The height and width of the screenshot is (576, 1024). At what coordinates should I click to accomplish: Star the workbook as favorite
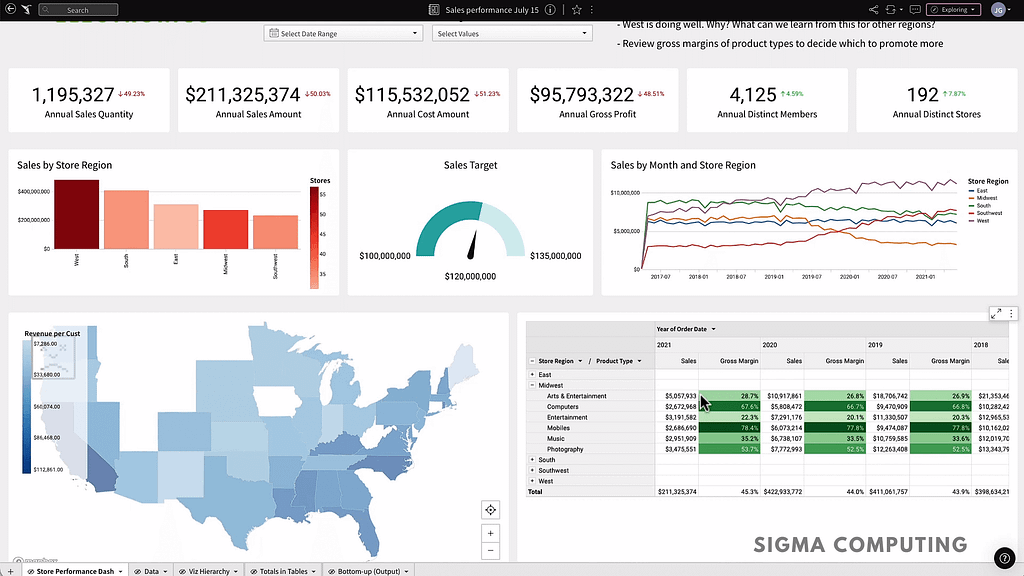point(577,10)
